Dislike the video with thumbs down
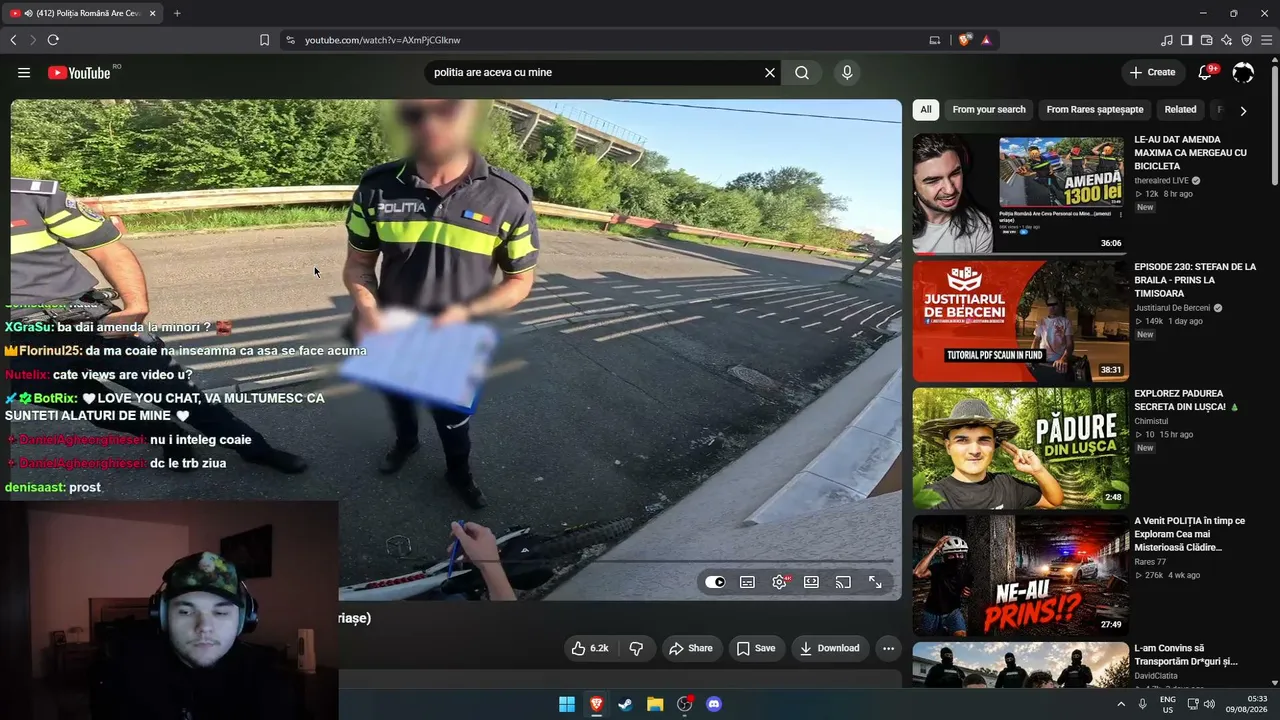The height and width of the screenshot is (720, 1280). coord(636,648)
